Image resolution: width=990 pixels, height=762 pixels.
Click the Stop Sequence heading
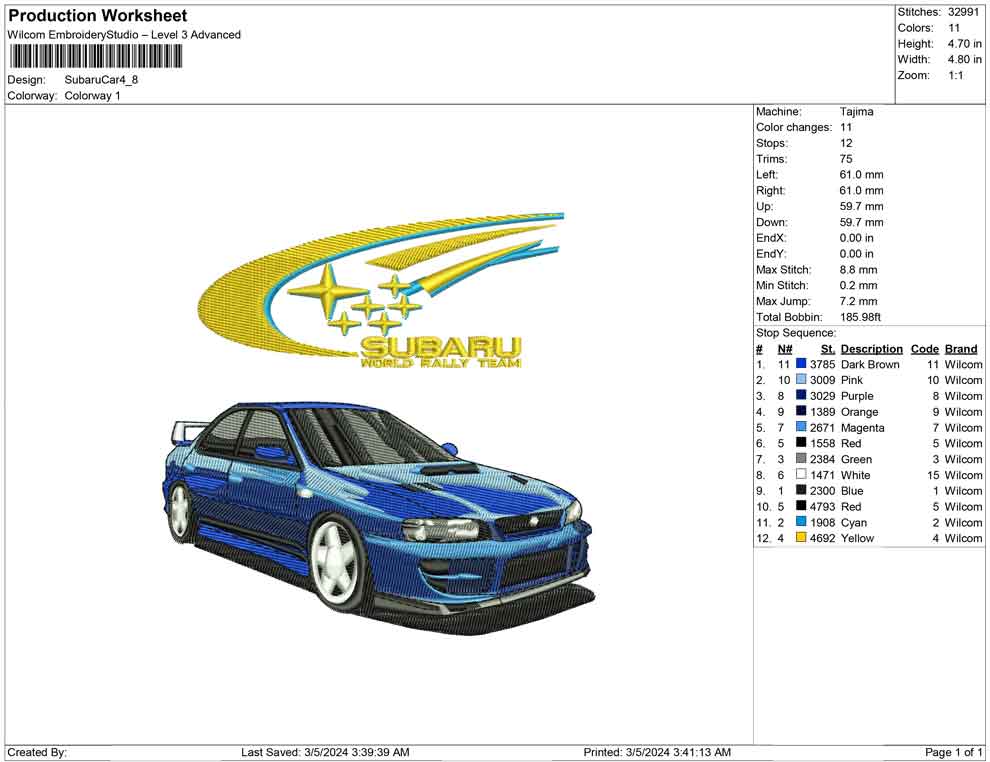coord(795,332)
